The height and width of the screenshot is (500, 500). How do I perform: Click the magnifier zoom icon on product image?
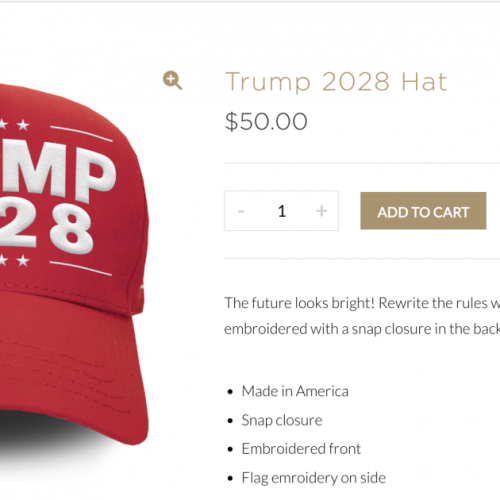(172, 80)
